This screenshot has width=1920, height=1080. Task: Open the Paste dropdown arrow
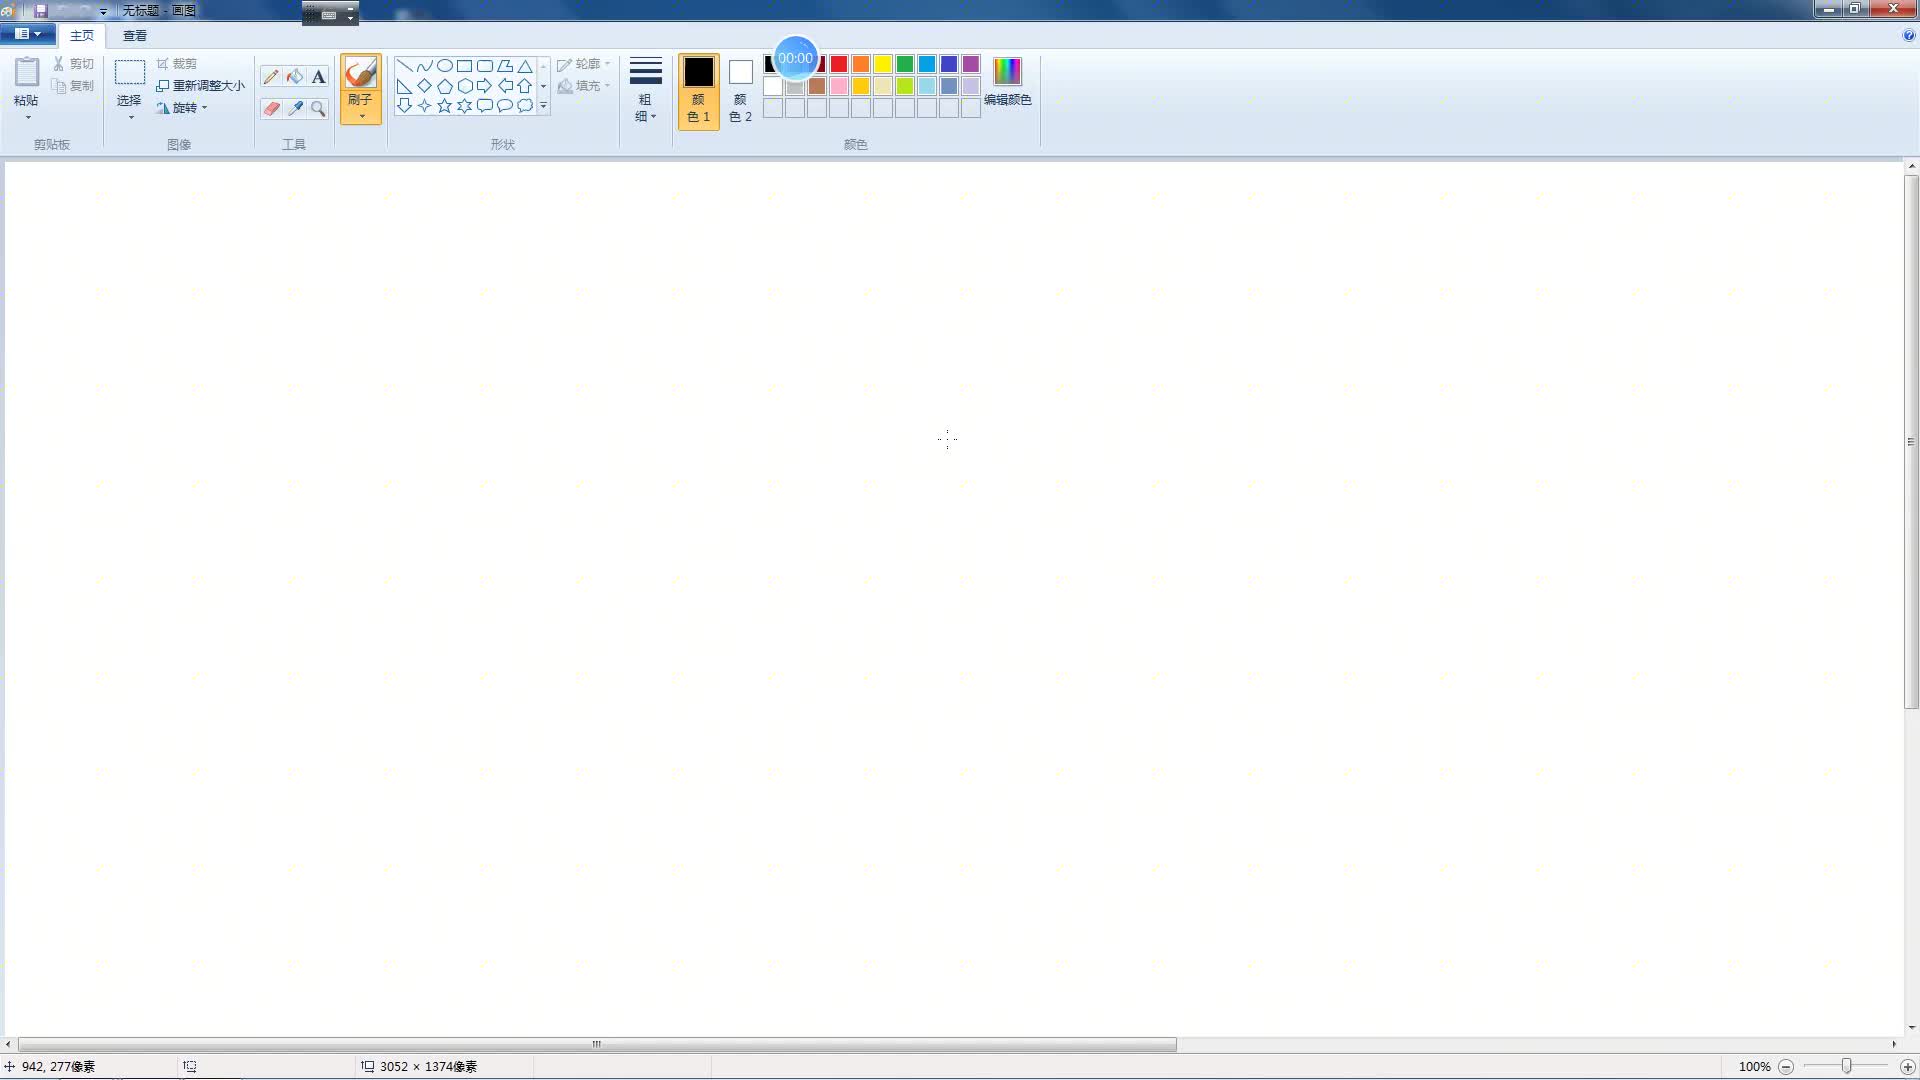[28, 117]
